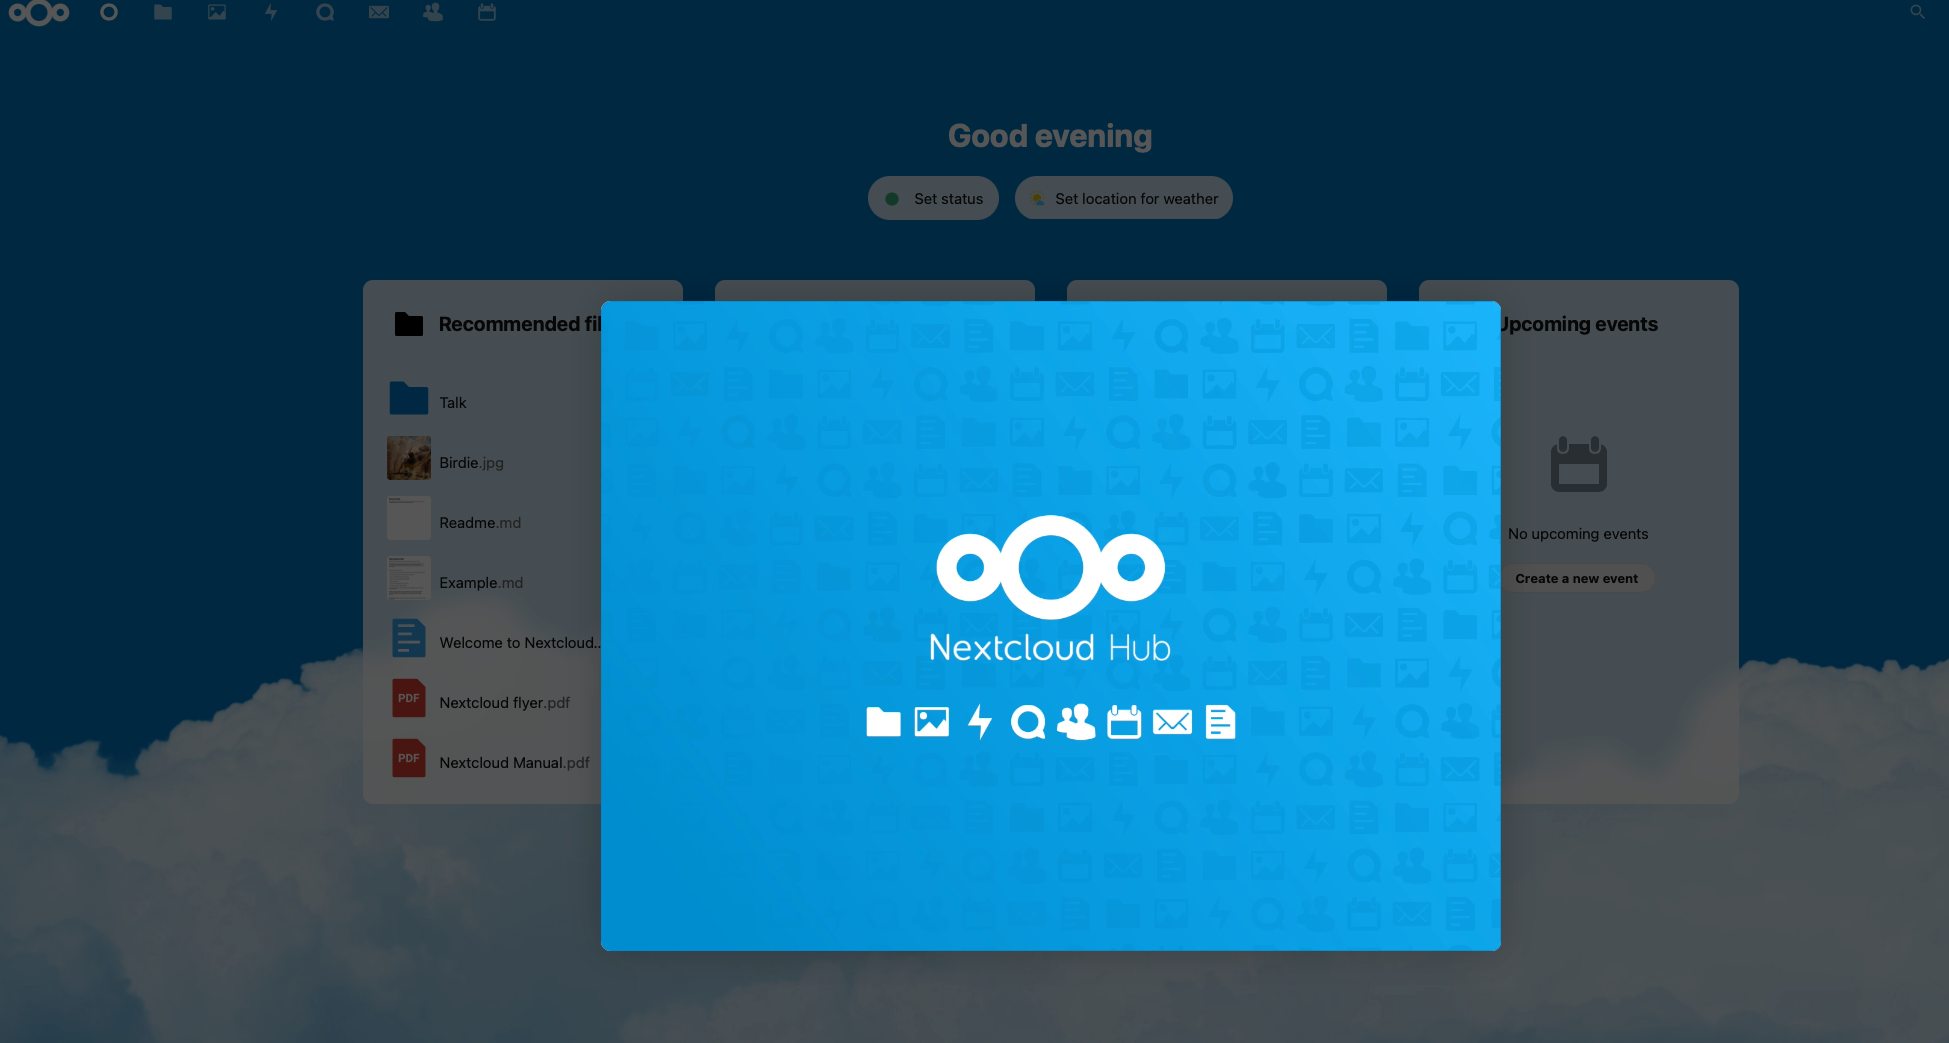Open the Dashboard app icon
The width and height of the screenshot is (1949, 1043).
[109, 12]
